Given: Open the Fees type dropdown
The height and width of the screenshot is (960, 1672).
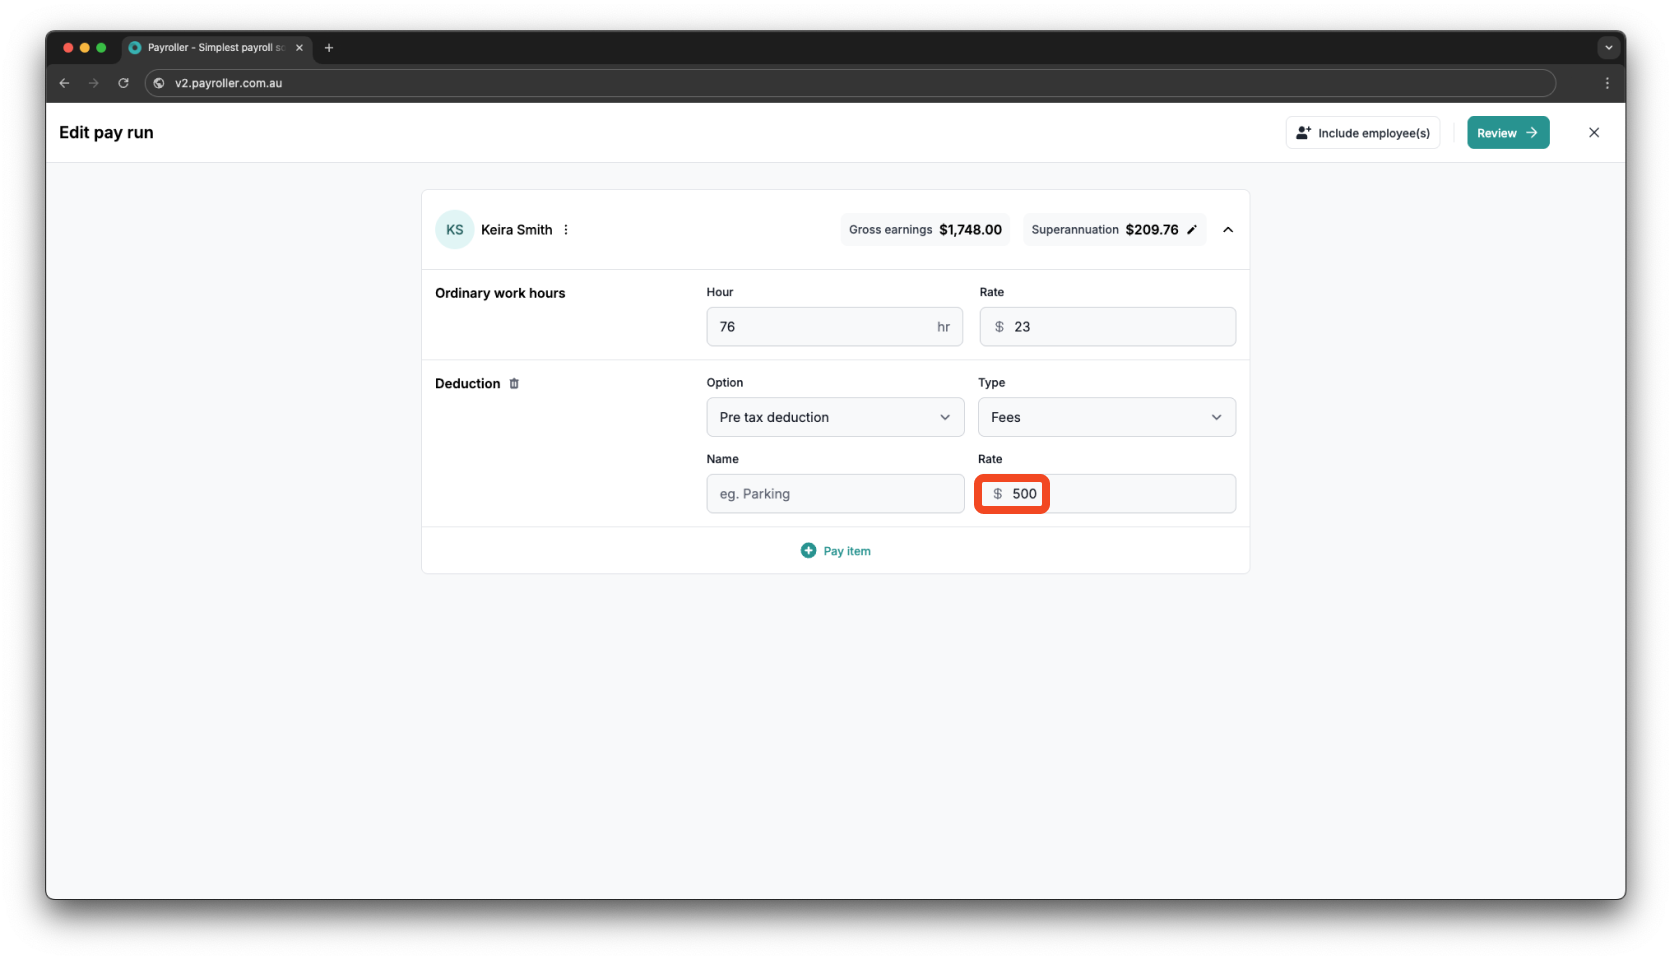Looking at the screenshot, I should click(x=1106, y=417).
